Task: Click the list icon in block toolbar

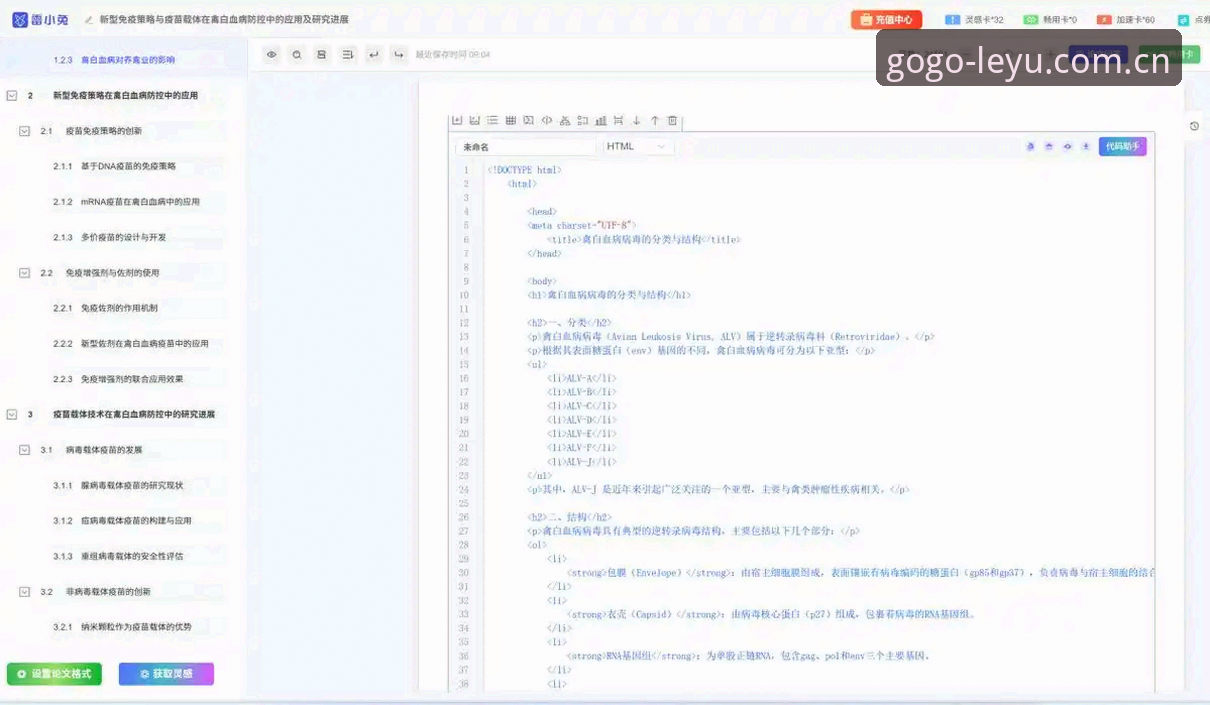Action: point(492,120)
